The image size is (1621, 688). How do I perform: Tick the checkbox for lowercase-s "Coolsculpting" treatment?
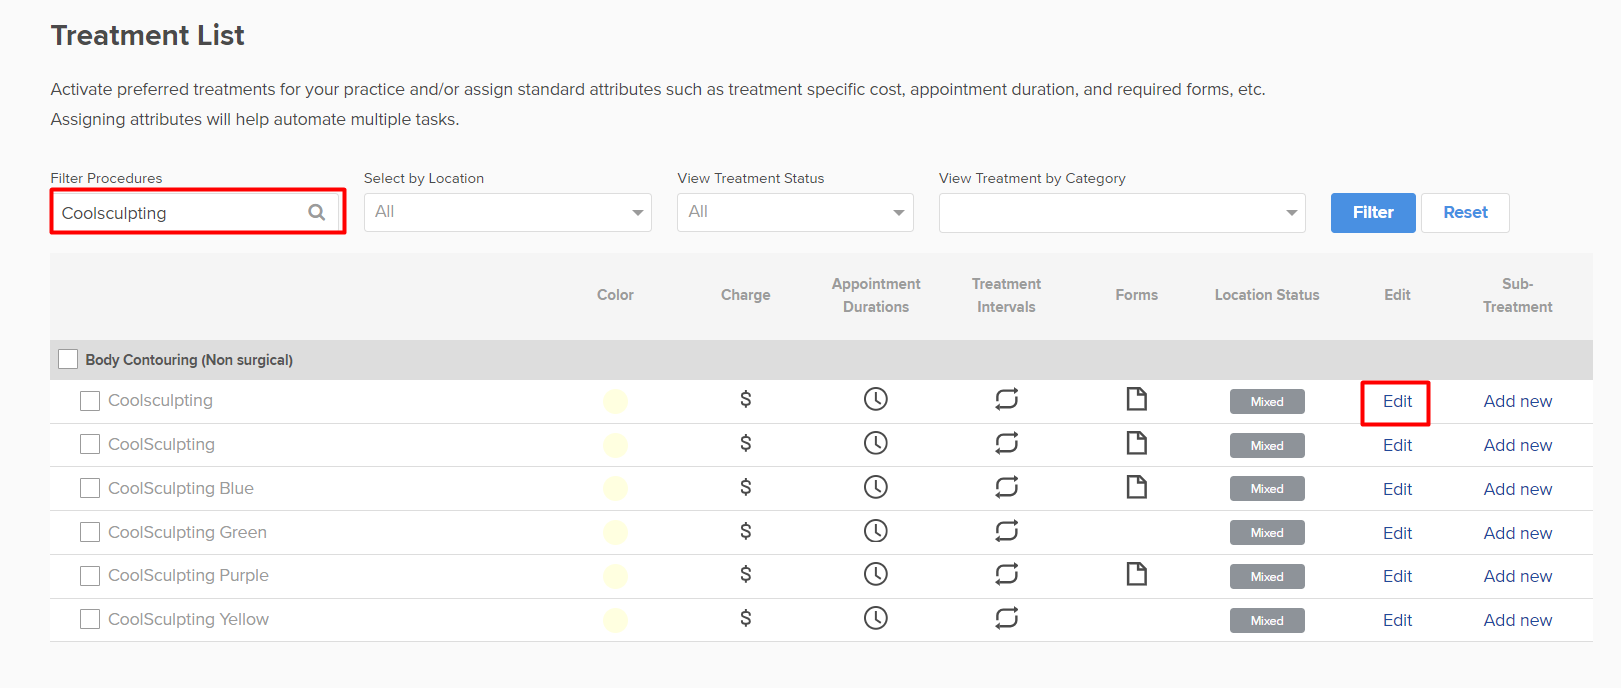[x=90, y=401]
